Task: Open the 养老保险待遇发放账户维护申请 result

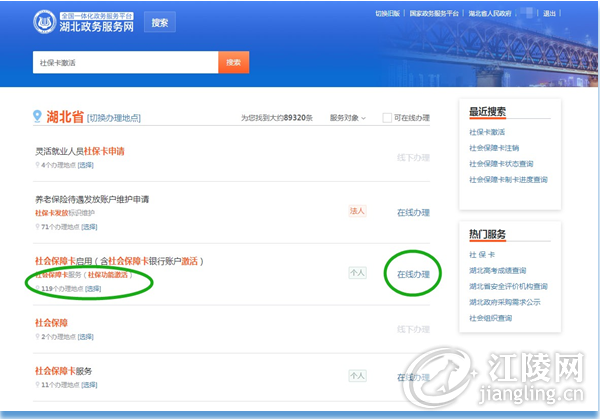Action: point(92,199)
